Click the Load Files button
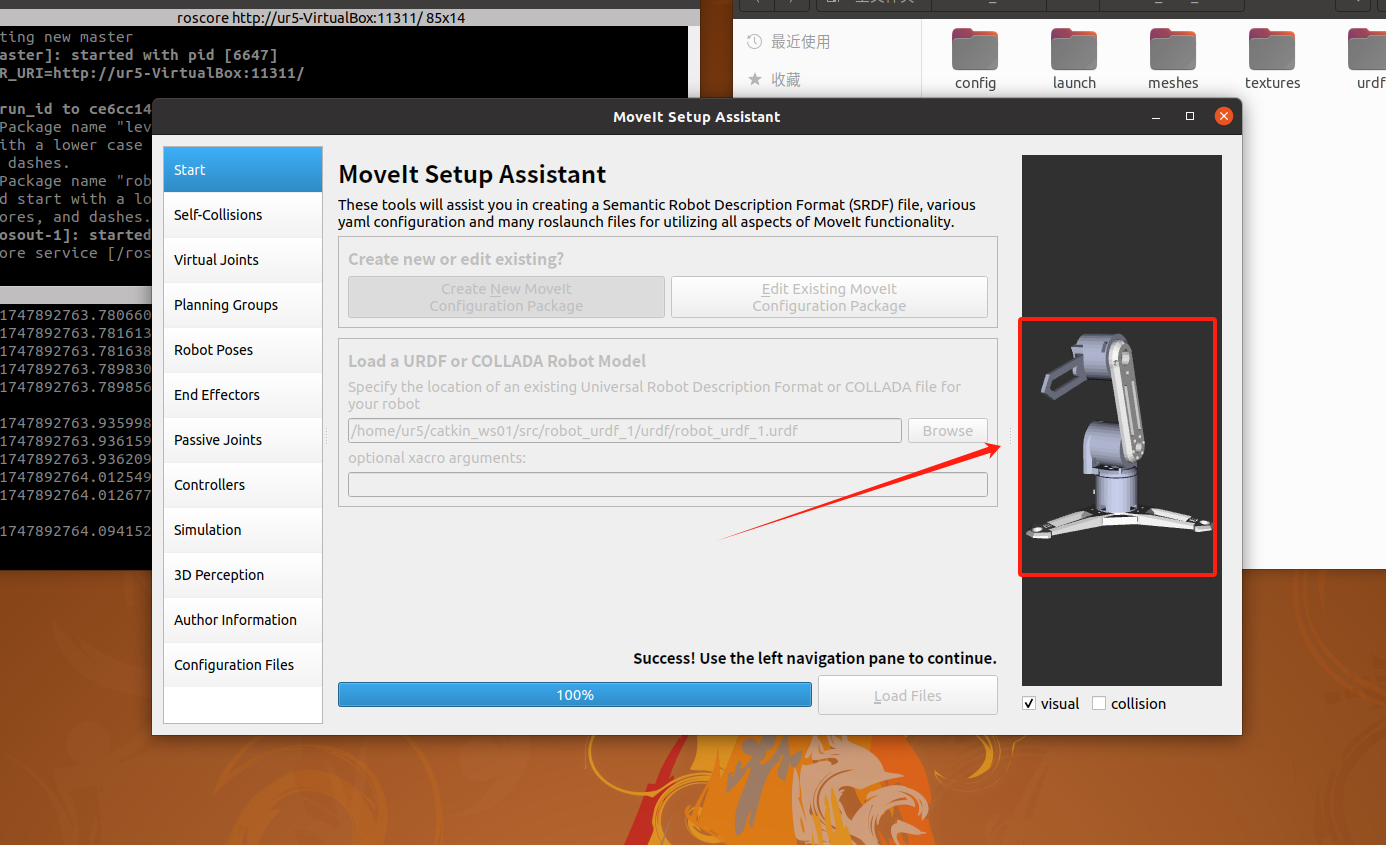The image size is (1386, 845). (908, 695)
